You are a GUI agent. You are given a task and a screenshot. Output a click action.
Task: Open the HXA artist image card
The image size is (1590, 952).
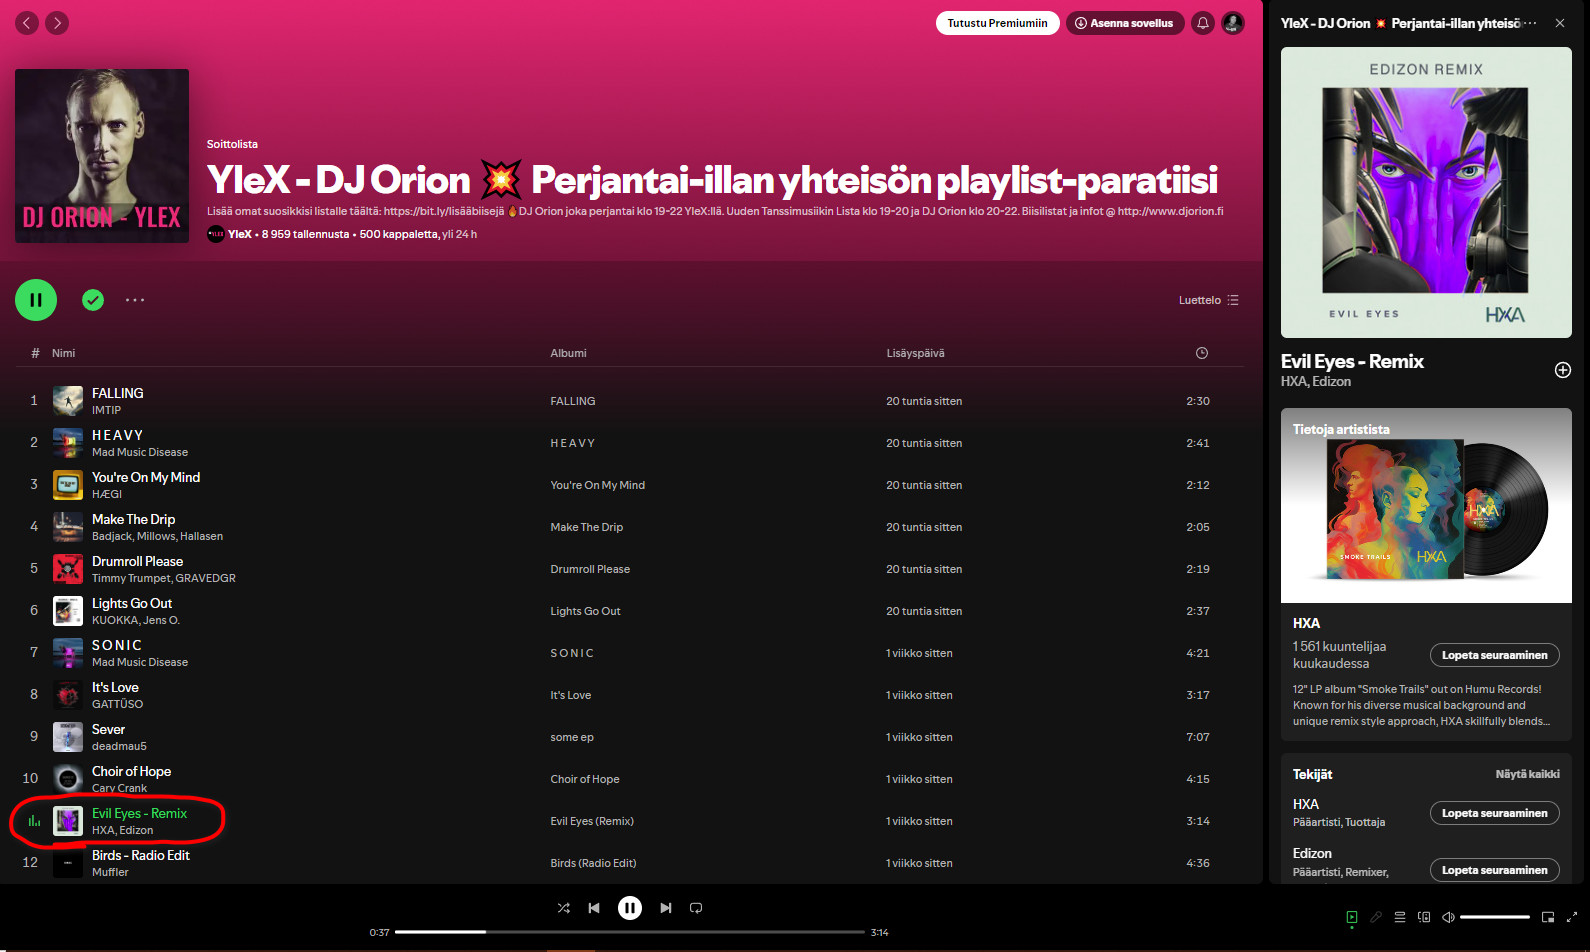click(1426, 505)
